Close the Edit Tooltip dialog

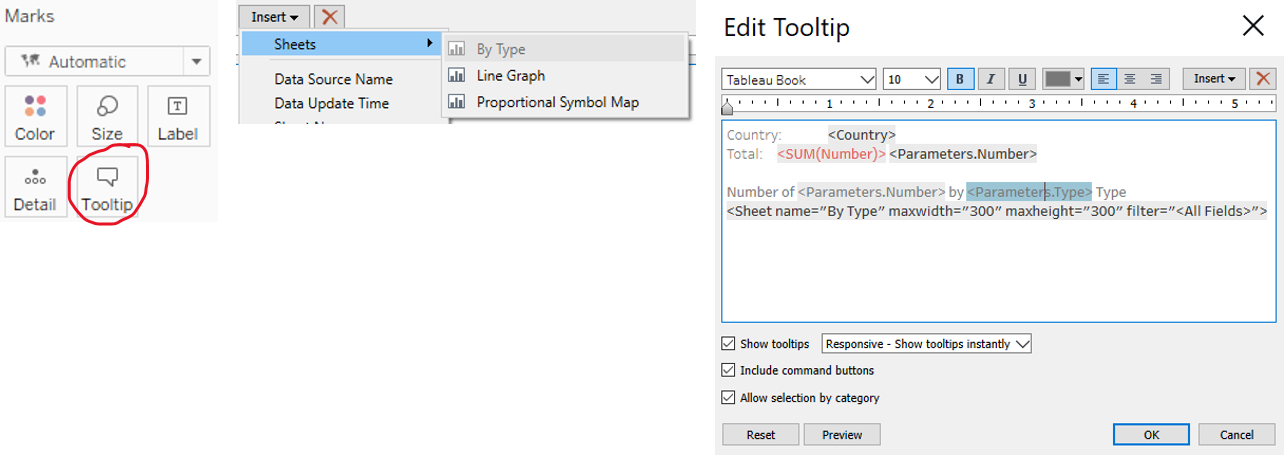(1253, 26)
